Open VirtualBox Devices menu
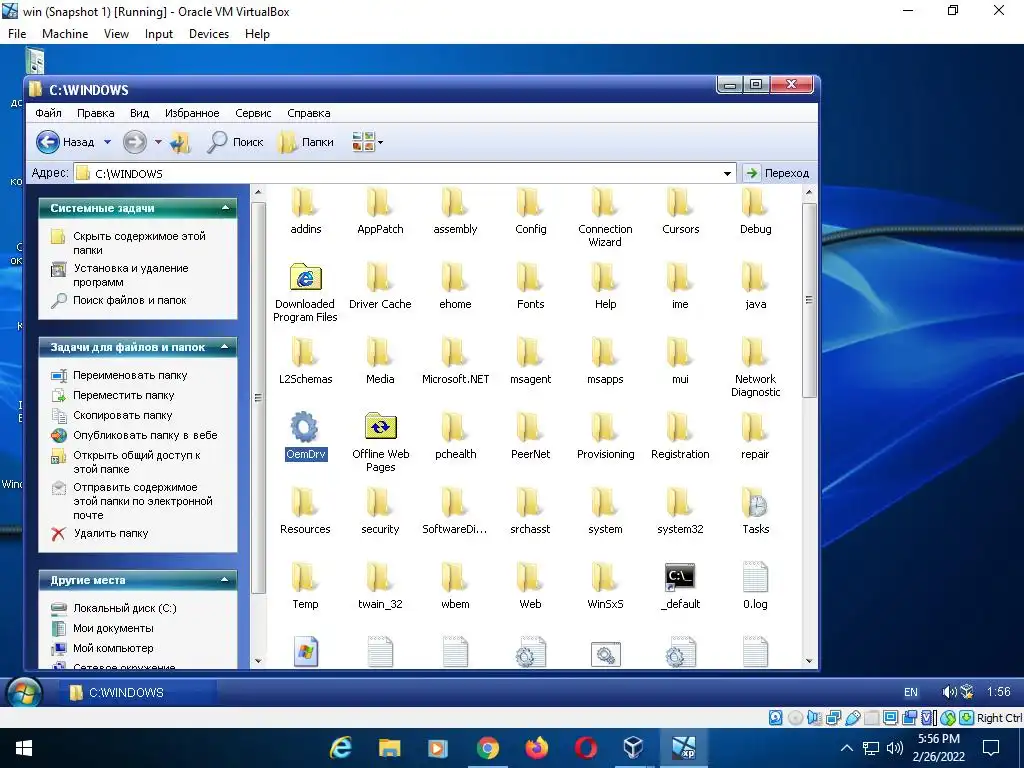The width and height of the screenshot is (1024, 768). [208, 34]
